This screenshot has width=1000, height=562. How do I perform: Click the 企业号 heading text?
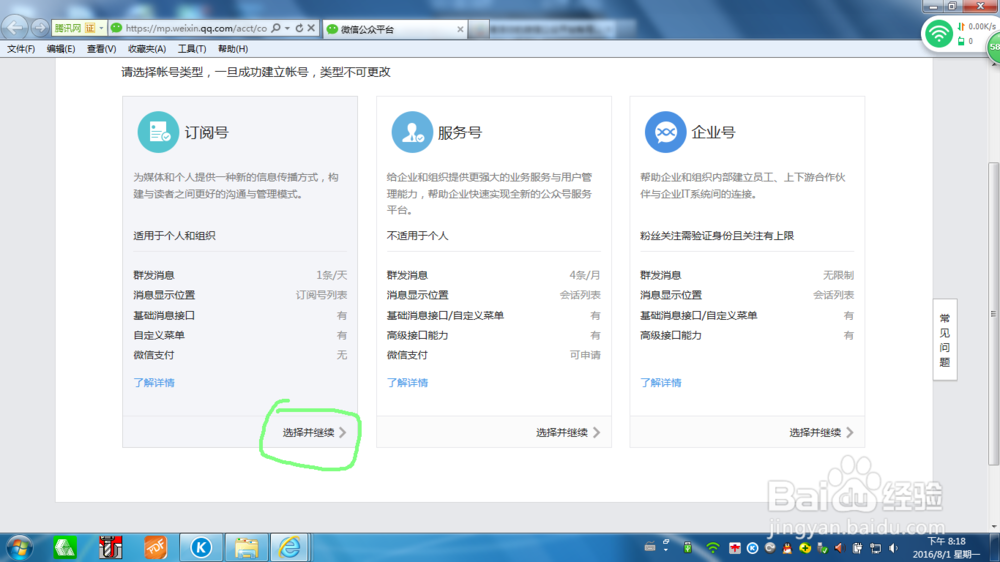pos(713,133)
